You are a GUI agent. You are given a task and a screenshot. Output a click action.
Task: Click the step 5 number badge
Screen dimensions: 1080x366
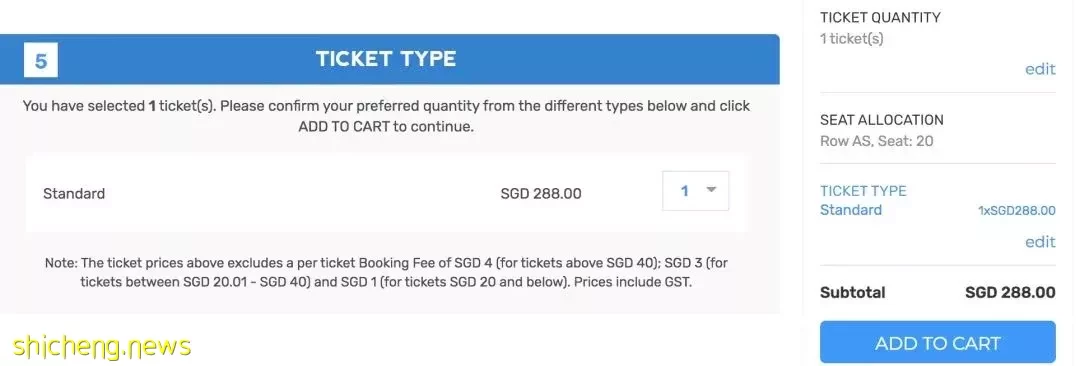[41, 60]
